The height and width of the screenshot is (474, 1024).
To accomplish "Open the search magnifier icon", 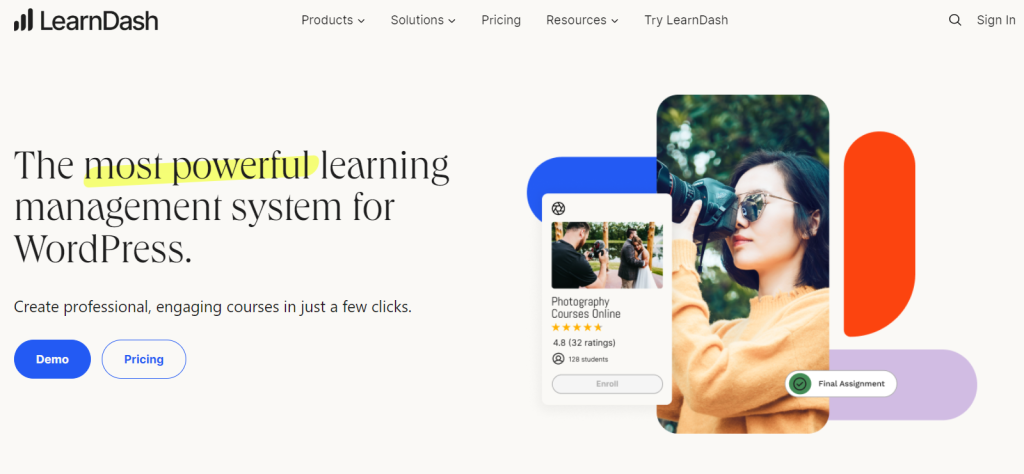I will [x=955, y=20].
